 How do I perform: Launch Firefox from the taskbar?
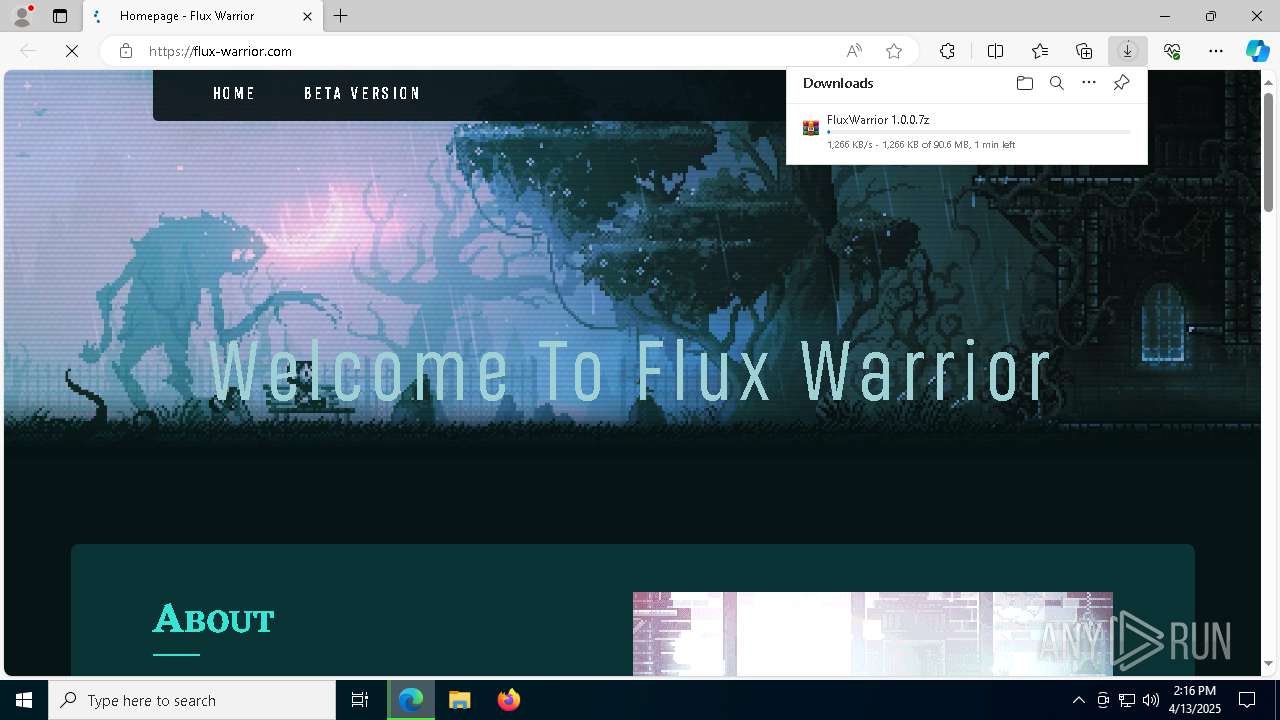(x=509, y=700)
